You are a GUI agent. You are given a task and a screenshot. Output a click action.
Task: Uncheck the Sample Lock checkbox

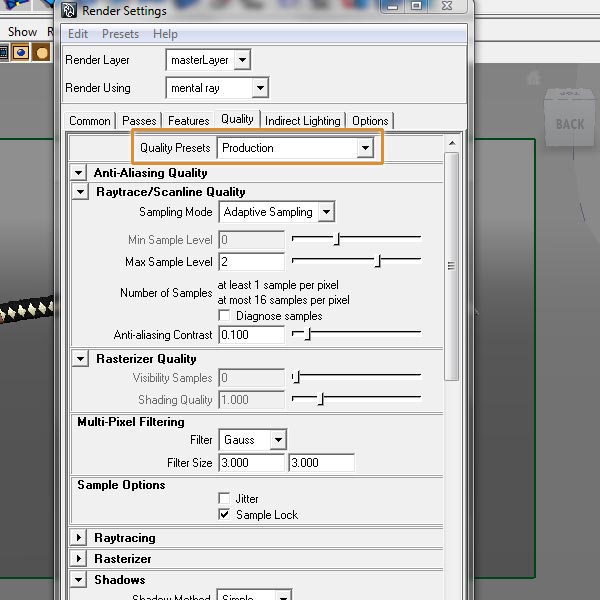coord(224,514)
